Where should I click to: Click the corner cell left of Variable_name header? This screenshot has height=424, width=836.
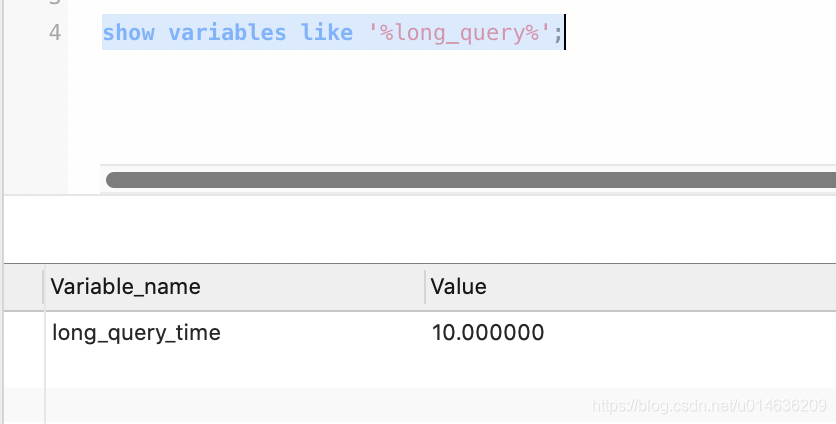(23, 287)
